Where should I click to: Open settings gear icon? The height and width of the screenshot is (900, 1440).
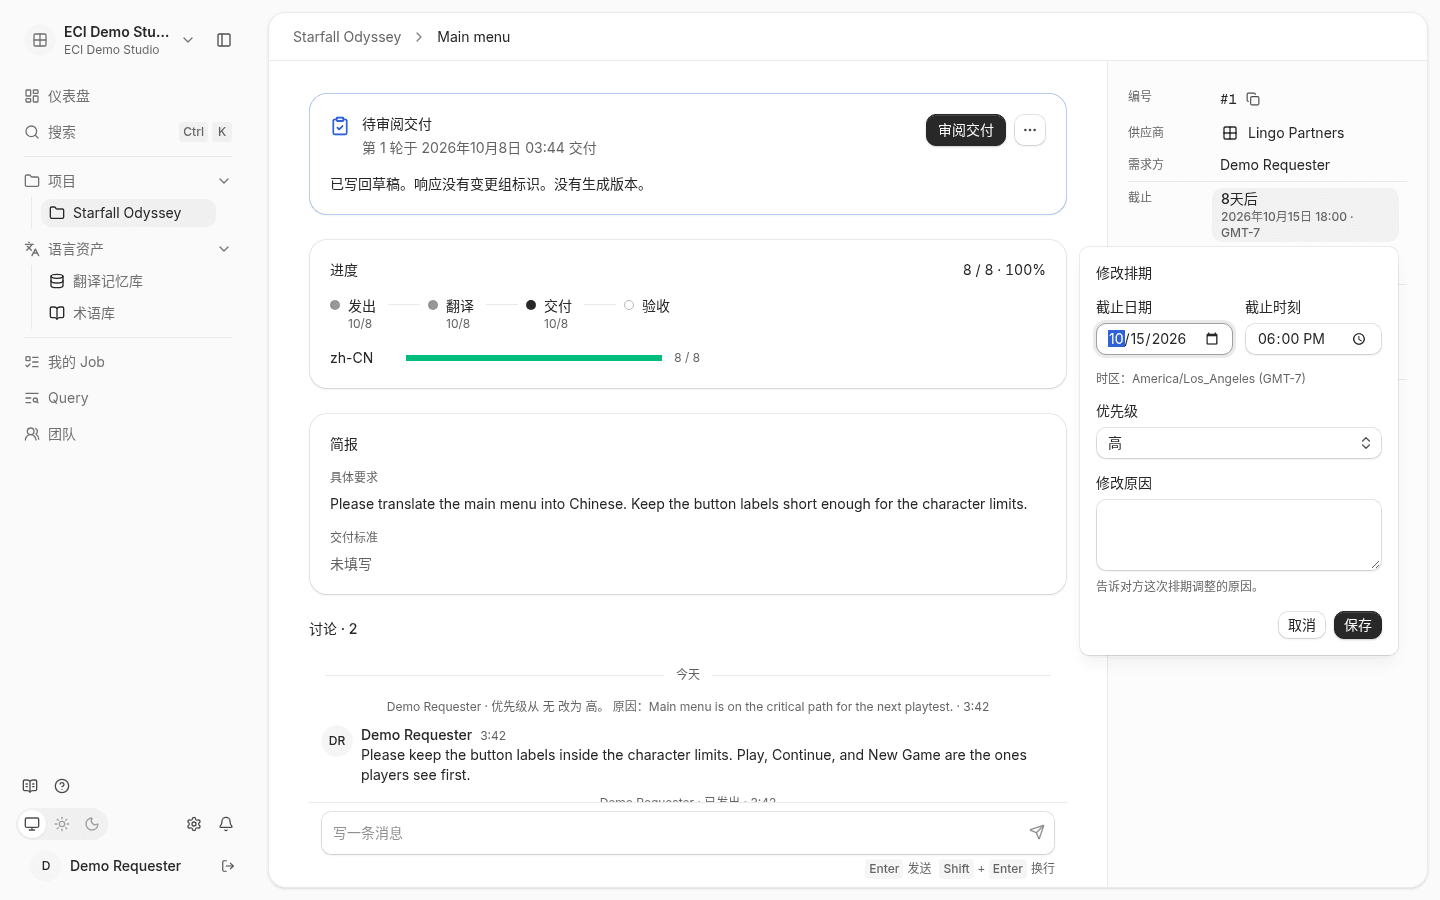[x=194, y=824]
